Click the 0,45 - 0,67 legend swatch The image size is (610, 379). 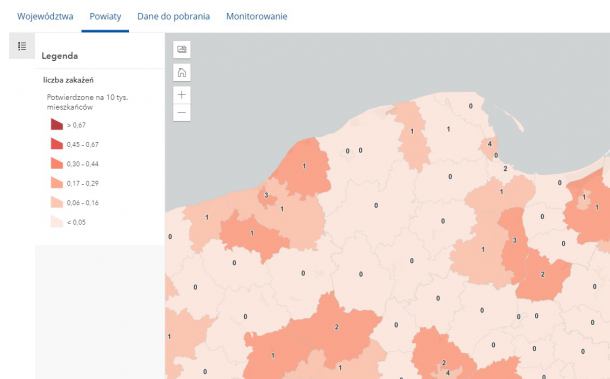57,144
